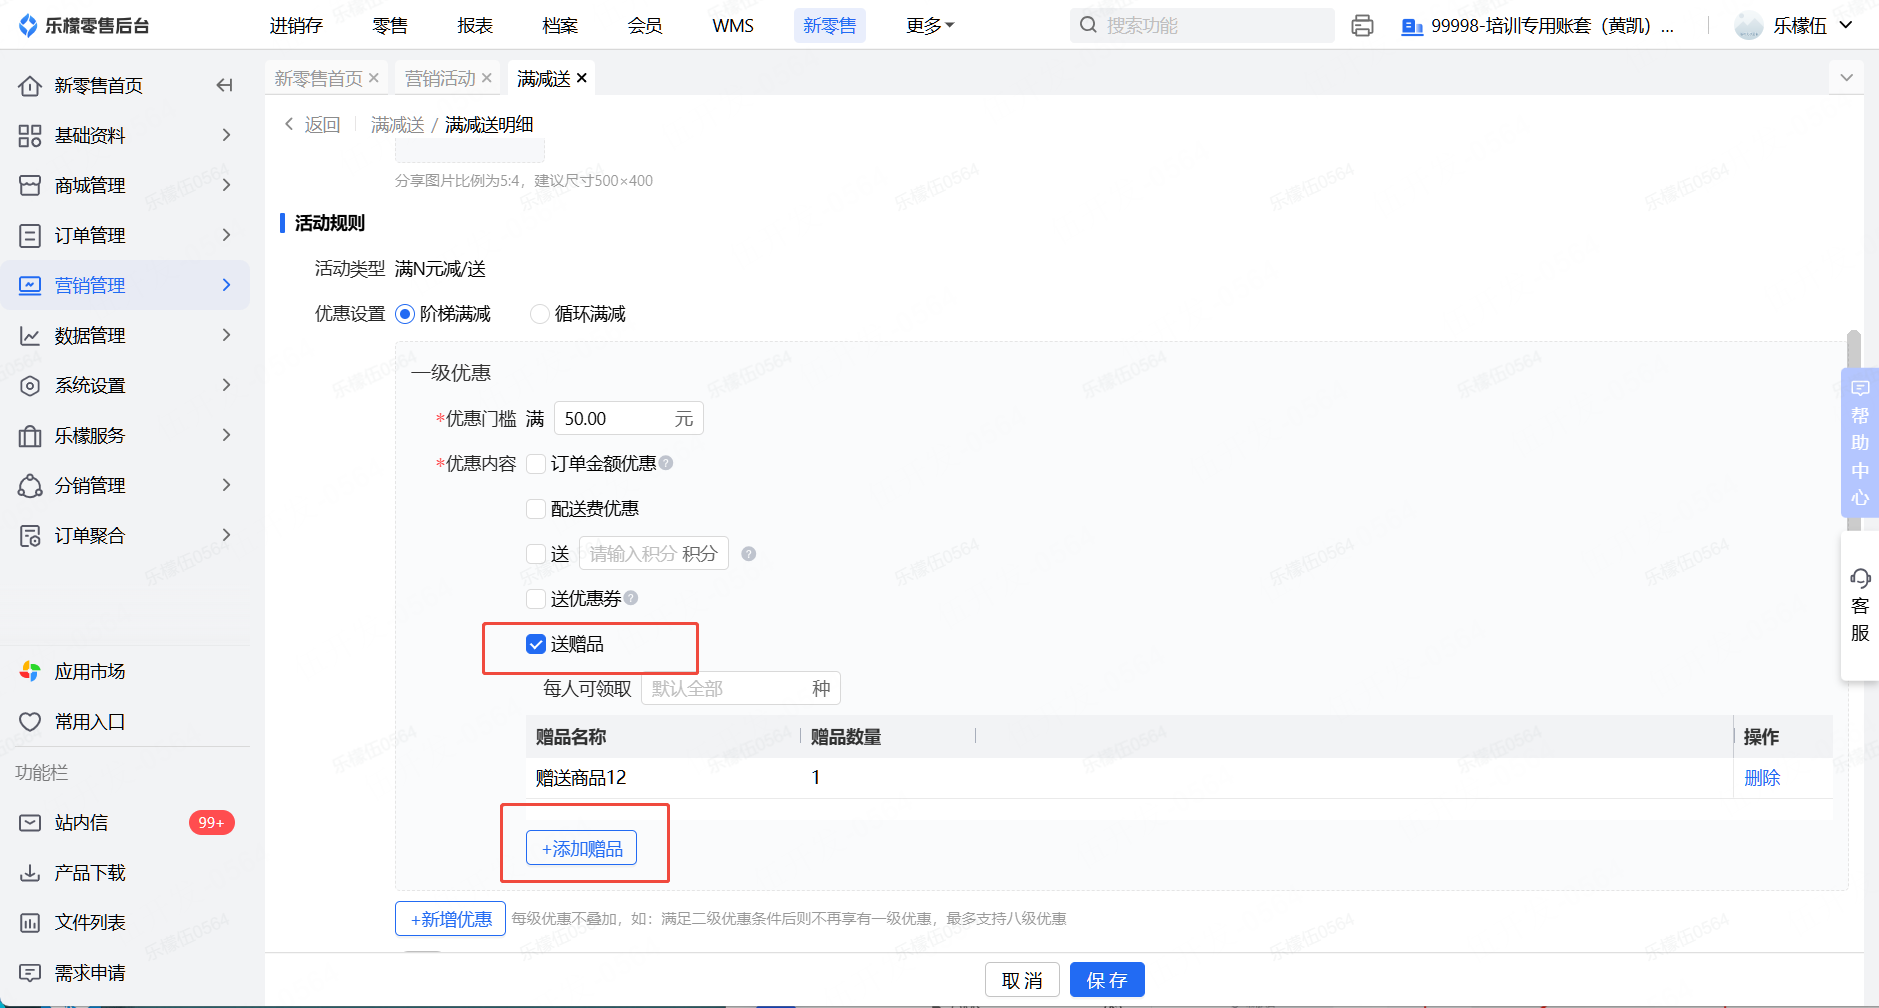Select the 循环满减 radio option
1879x1008 pixels.
tap(540, 314)
